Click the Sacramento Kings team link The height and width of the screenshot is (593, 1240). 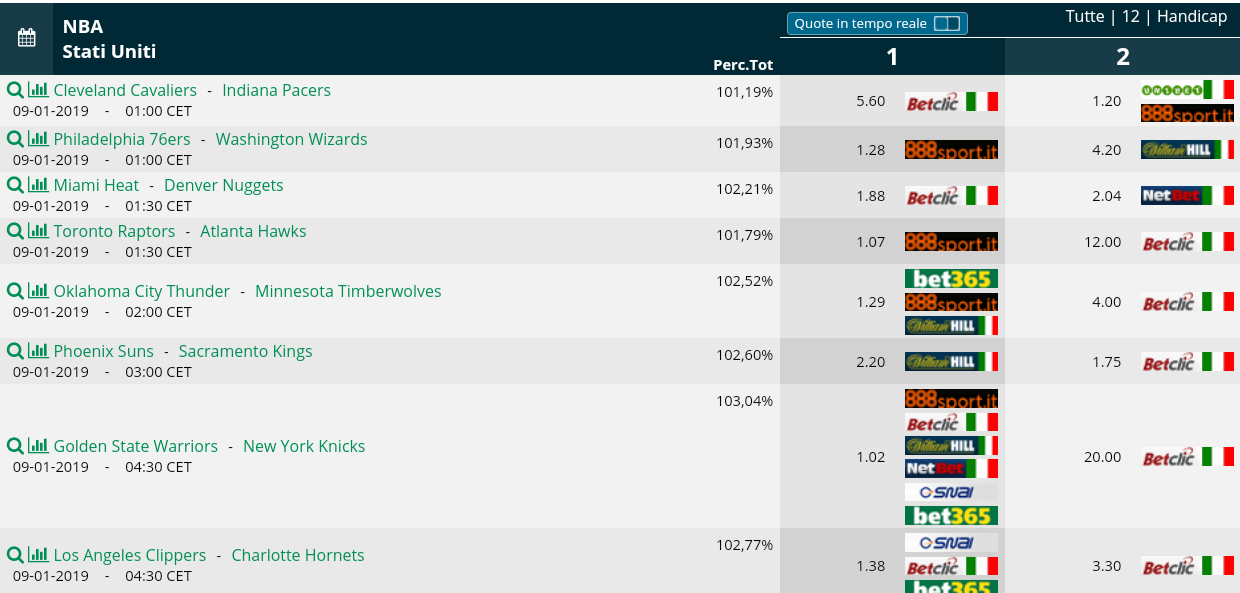(x=245, y=351)
